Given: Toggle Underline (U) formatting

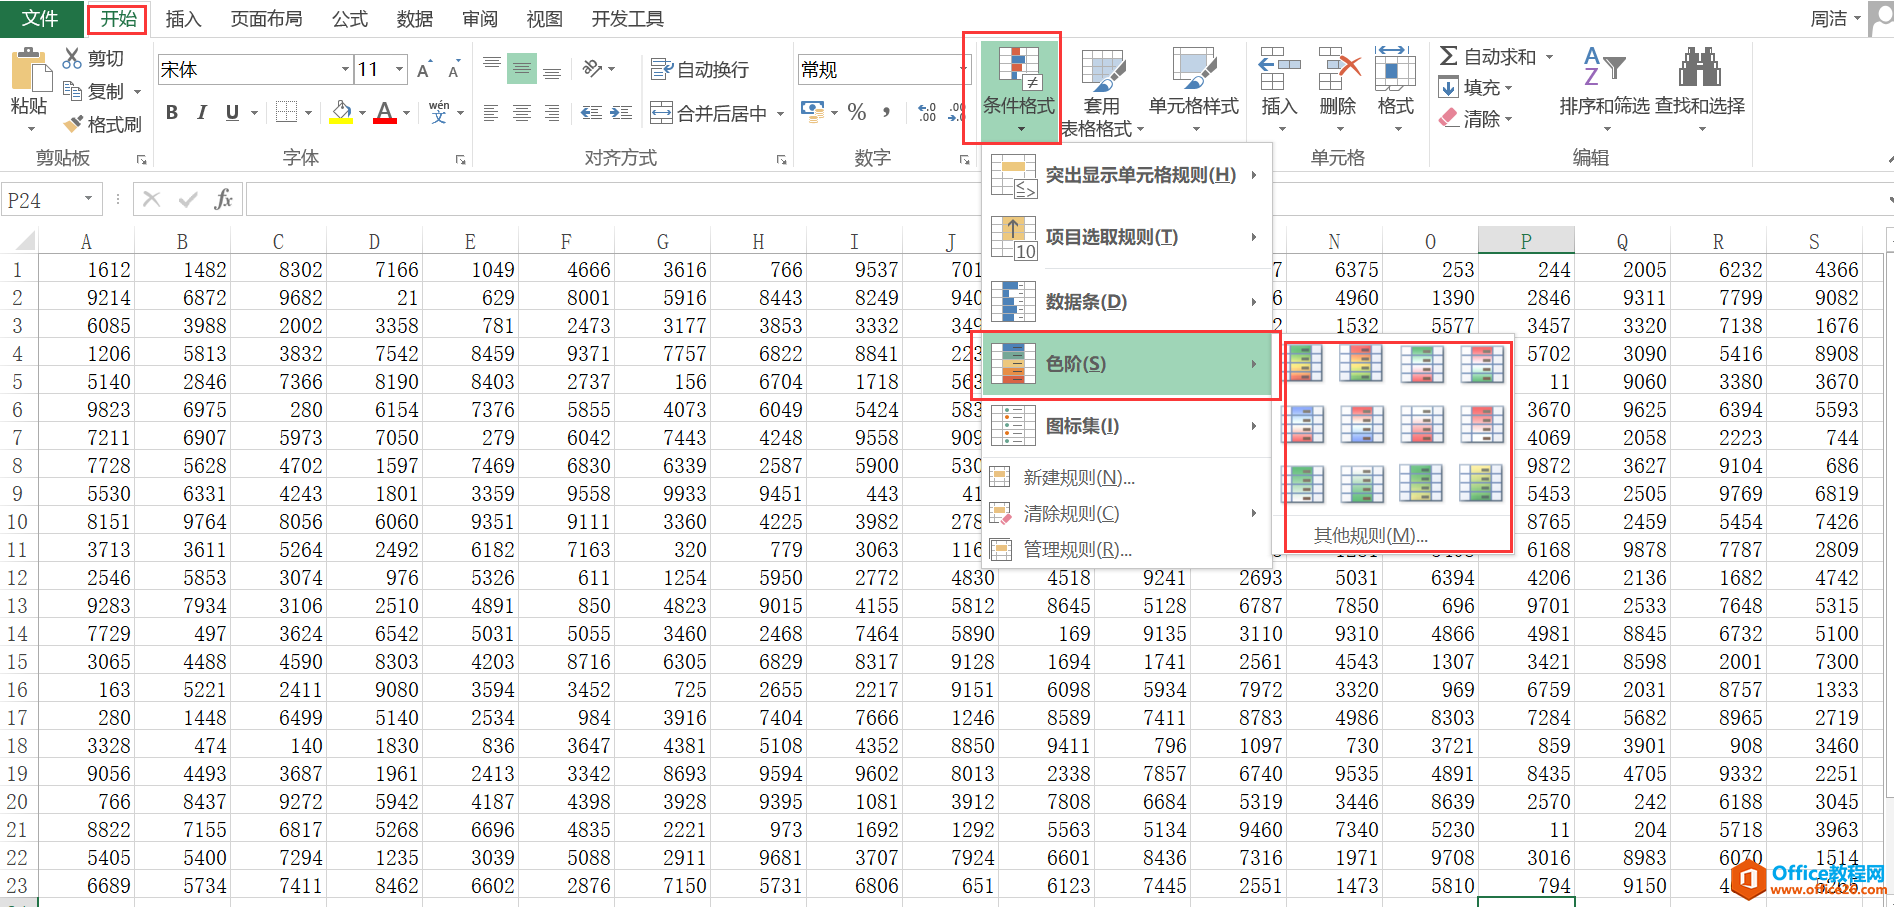Looking at the screenshot, I should pos(232,113).
